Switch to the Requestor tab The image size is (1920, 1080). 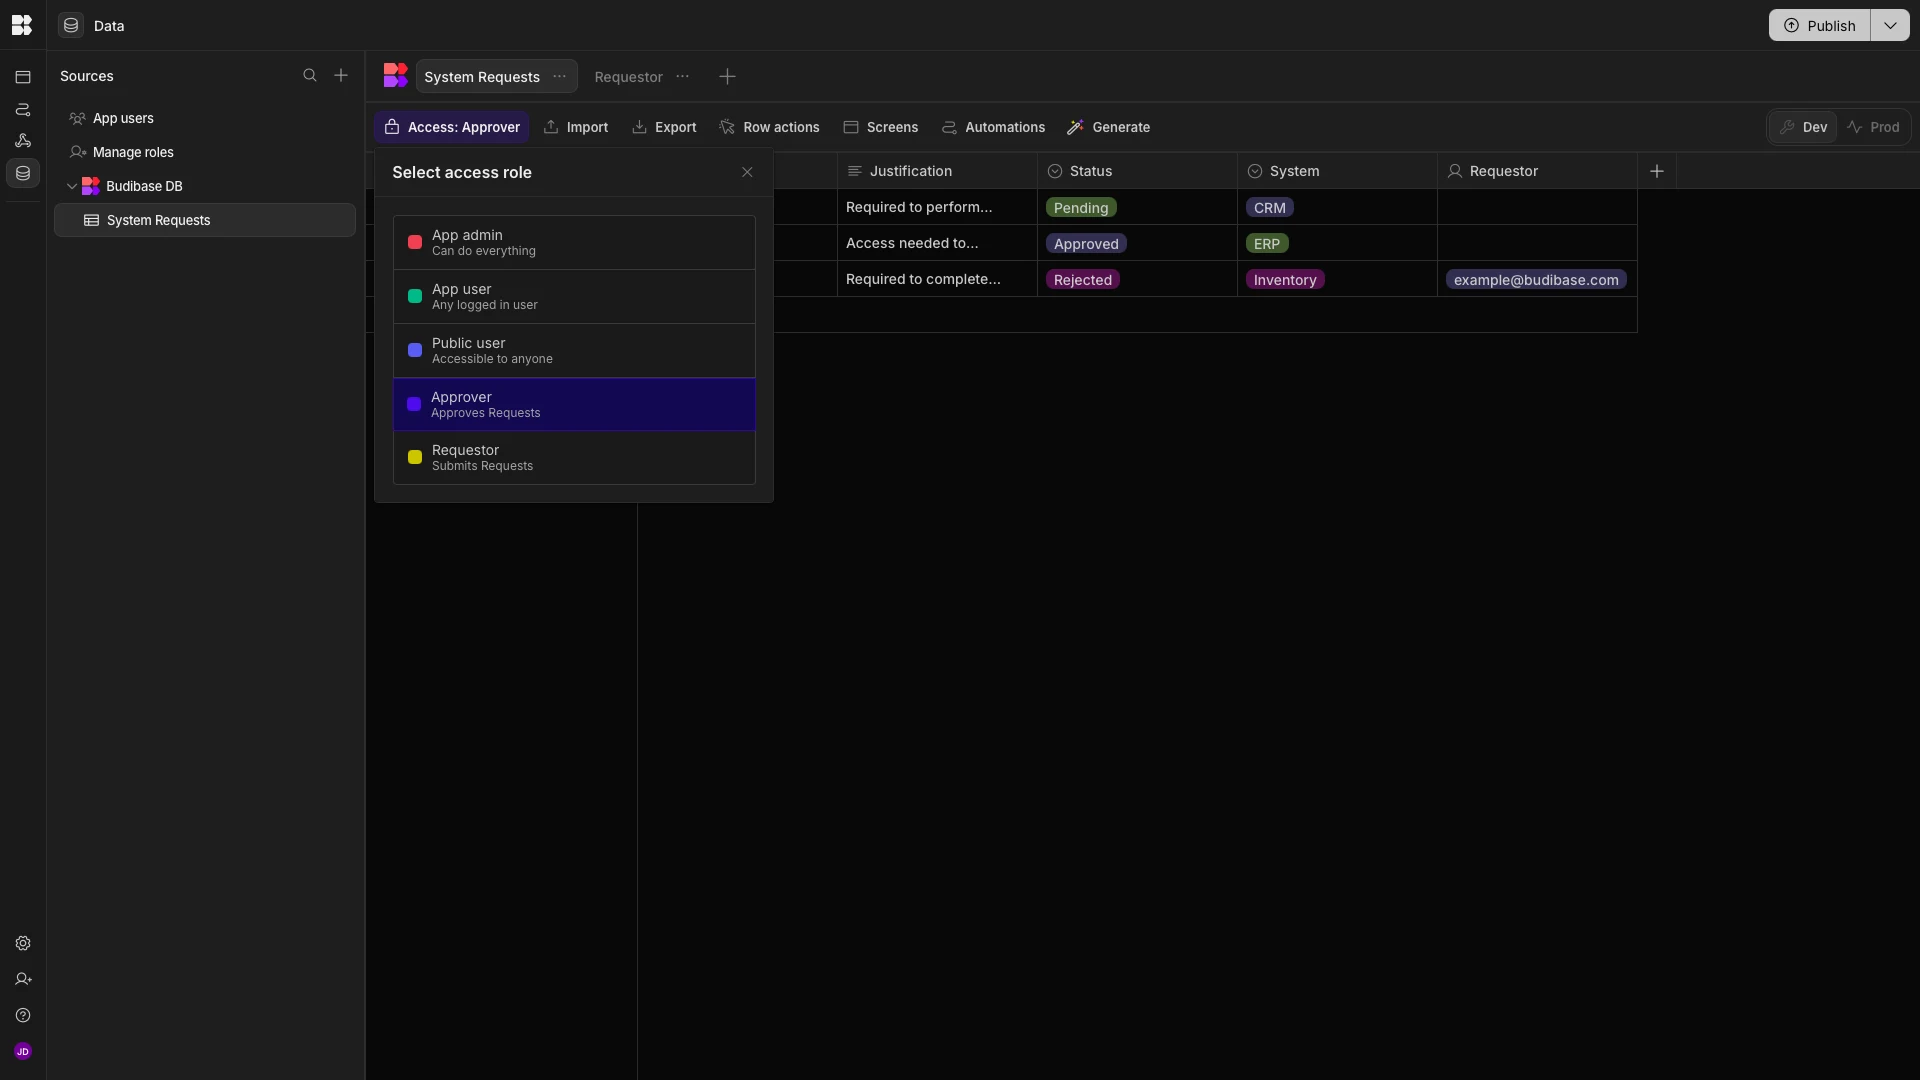click(x=627, y=77)
